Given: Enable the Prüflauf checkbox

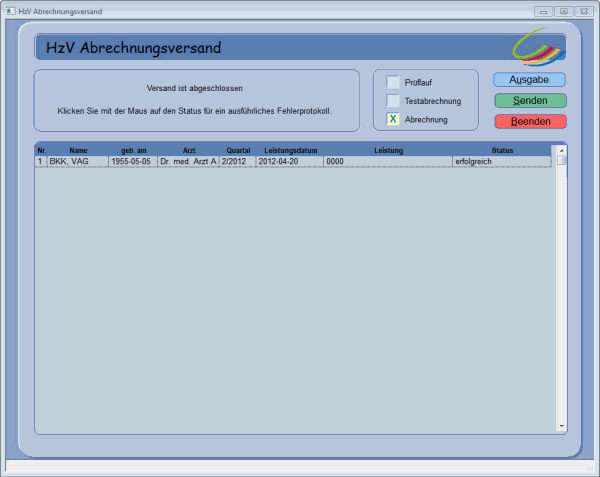Looking at the screenshot, I should tap(393, 82).
